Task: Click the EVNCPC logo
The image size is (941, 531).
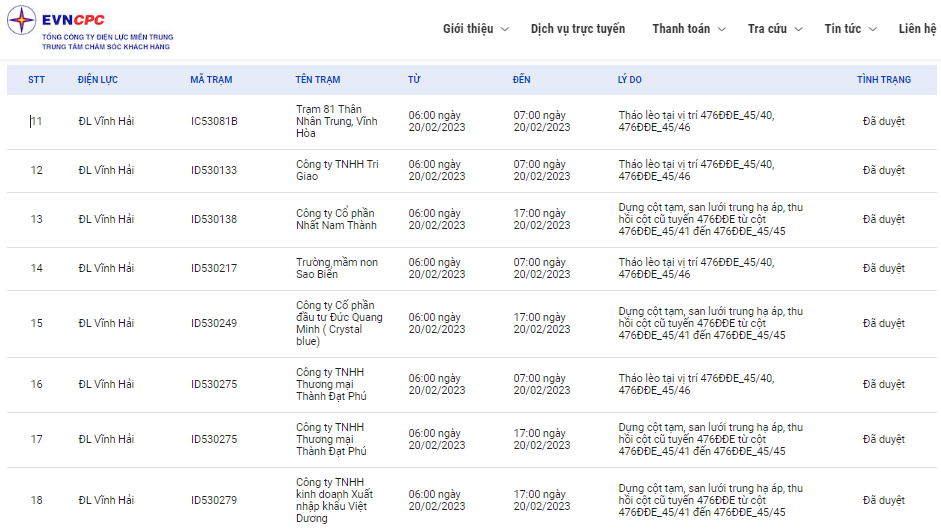Action: (x=90, y=30)
